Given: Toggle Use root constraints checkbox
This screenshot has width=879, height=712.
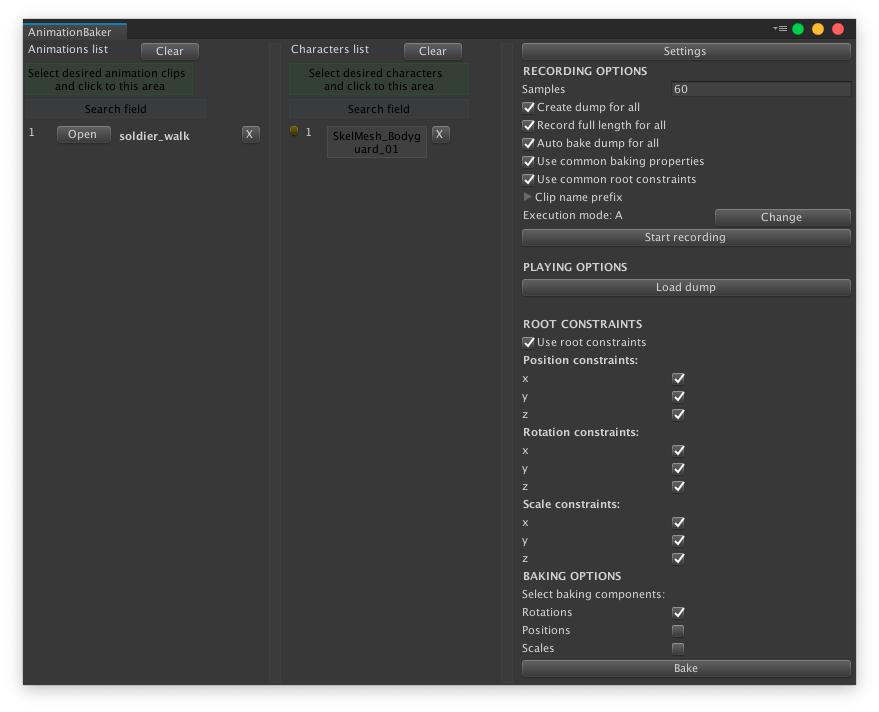Looking at the screenshot, I should click(x=528, y=342).
